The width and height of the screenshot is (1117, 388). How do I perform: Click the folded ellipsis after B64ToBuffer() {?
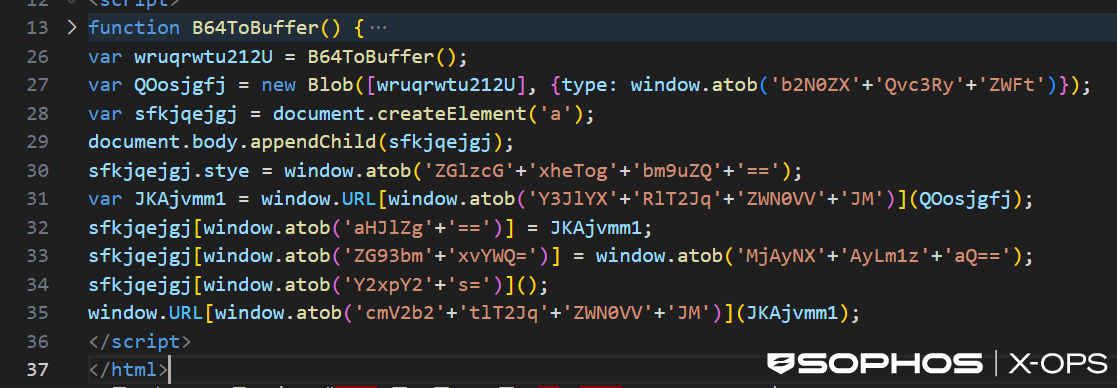pyautogui.click(x=378, y=28)
